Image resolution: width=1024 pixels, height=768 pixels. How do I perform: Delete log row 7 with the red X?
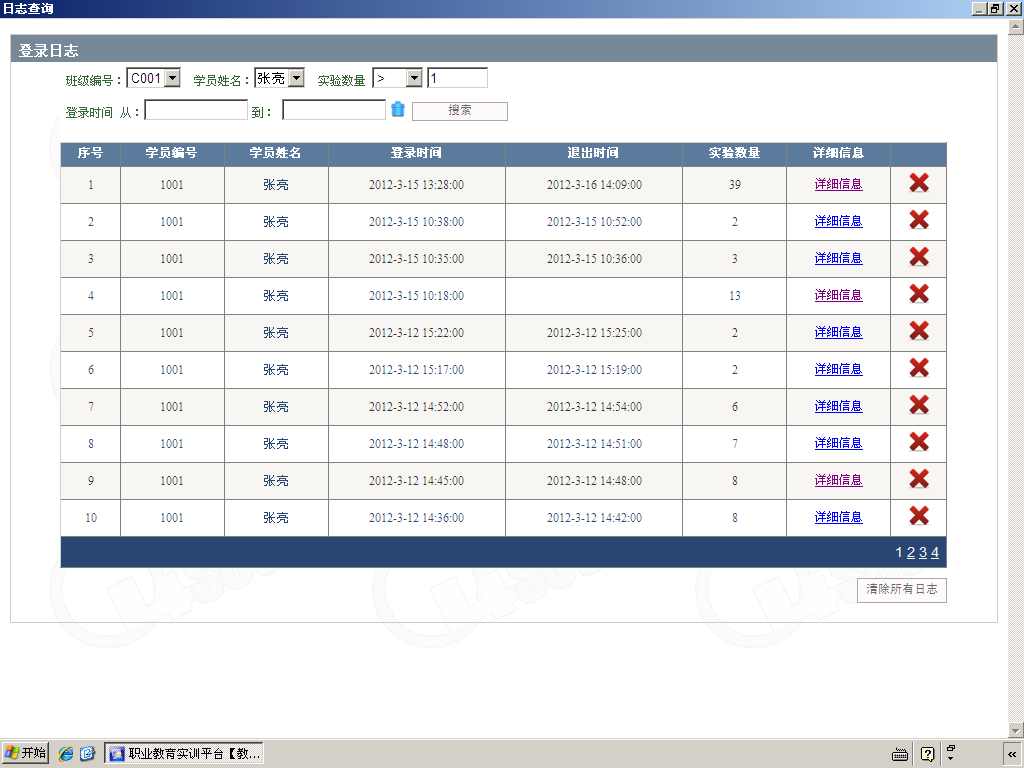pos(918,406)
